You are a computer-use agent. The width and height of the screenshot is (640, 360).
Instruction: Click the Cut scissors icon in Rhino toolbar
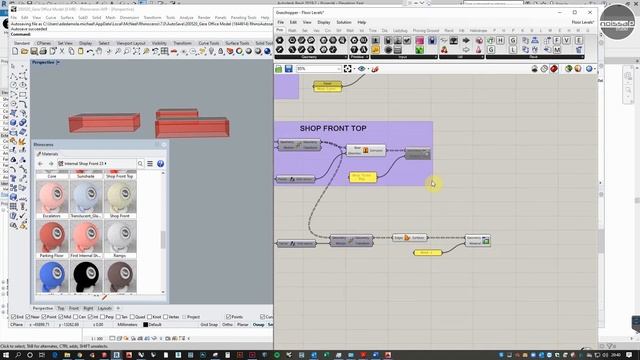coord(62,51)
